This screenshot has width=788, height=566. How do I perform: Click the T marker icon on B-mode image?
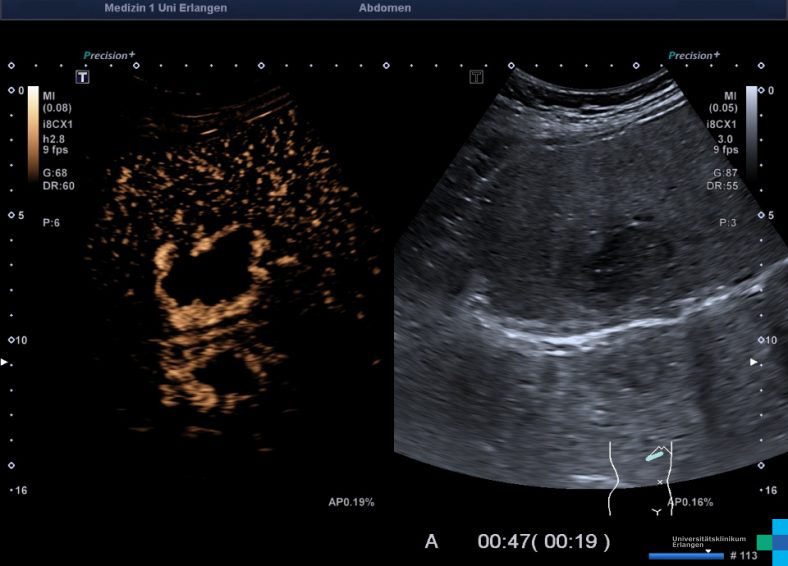tap(476, 76)
